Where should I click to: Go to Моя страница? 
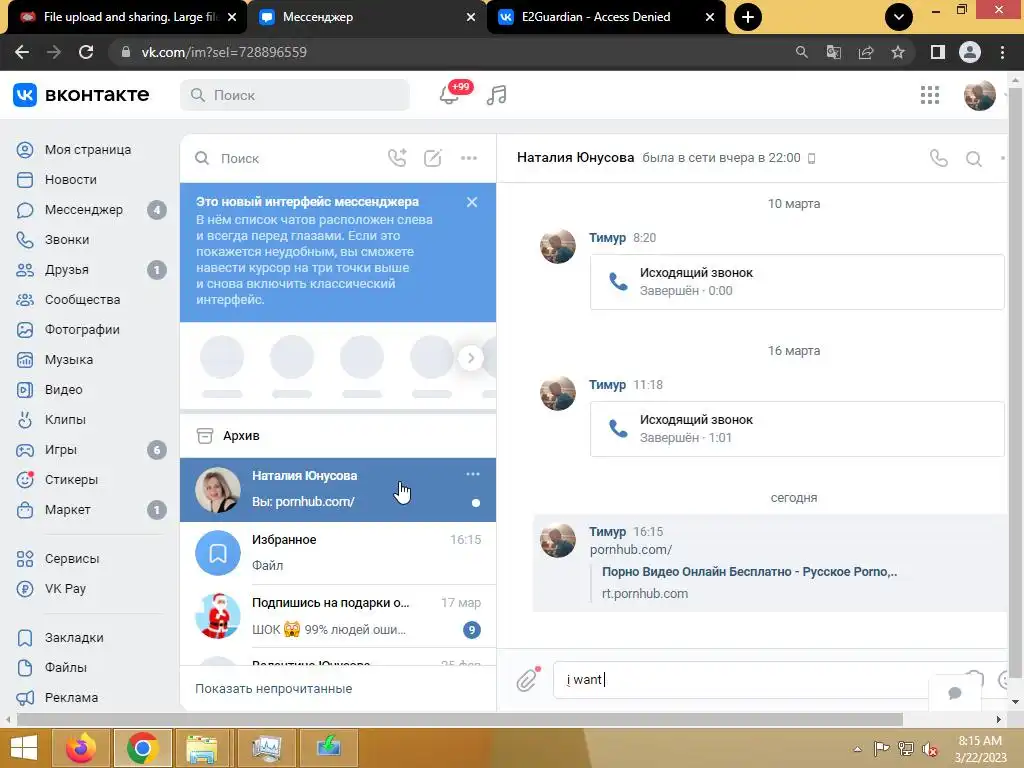pos(88,150)
